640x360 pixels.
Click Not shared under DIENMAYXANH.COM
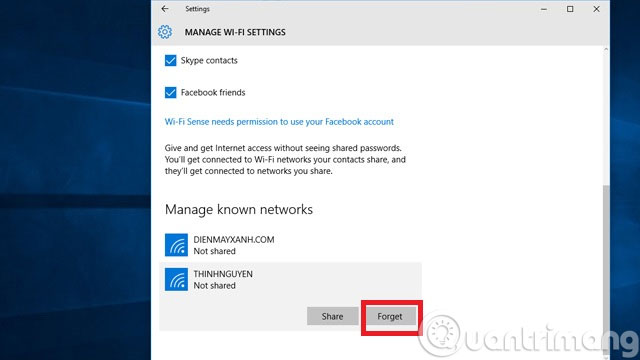point(214,251)
